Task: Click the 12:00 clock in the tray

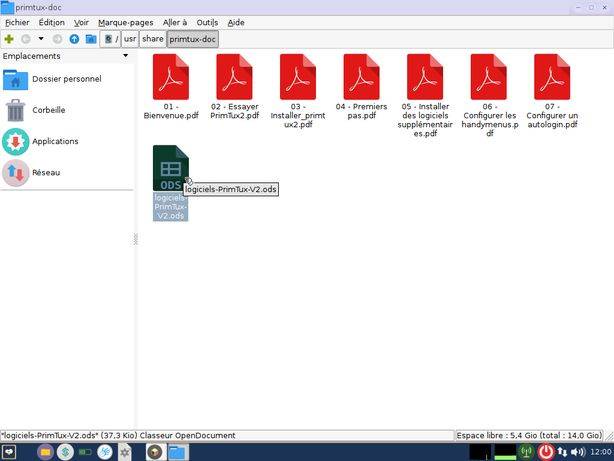Action: [x=601, y=452]
